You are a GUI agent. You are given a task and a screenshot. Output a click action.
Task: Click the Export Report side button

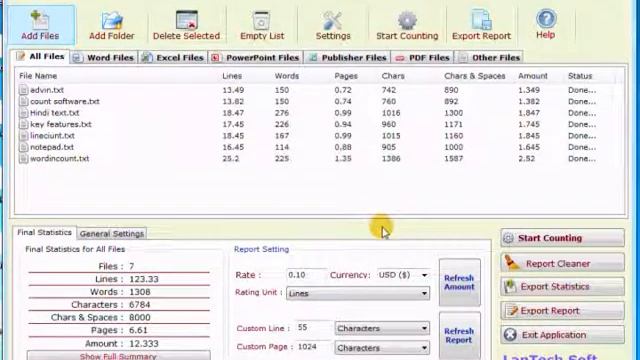[562, 311]
